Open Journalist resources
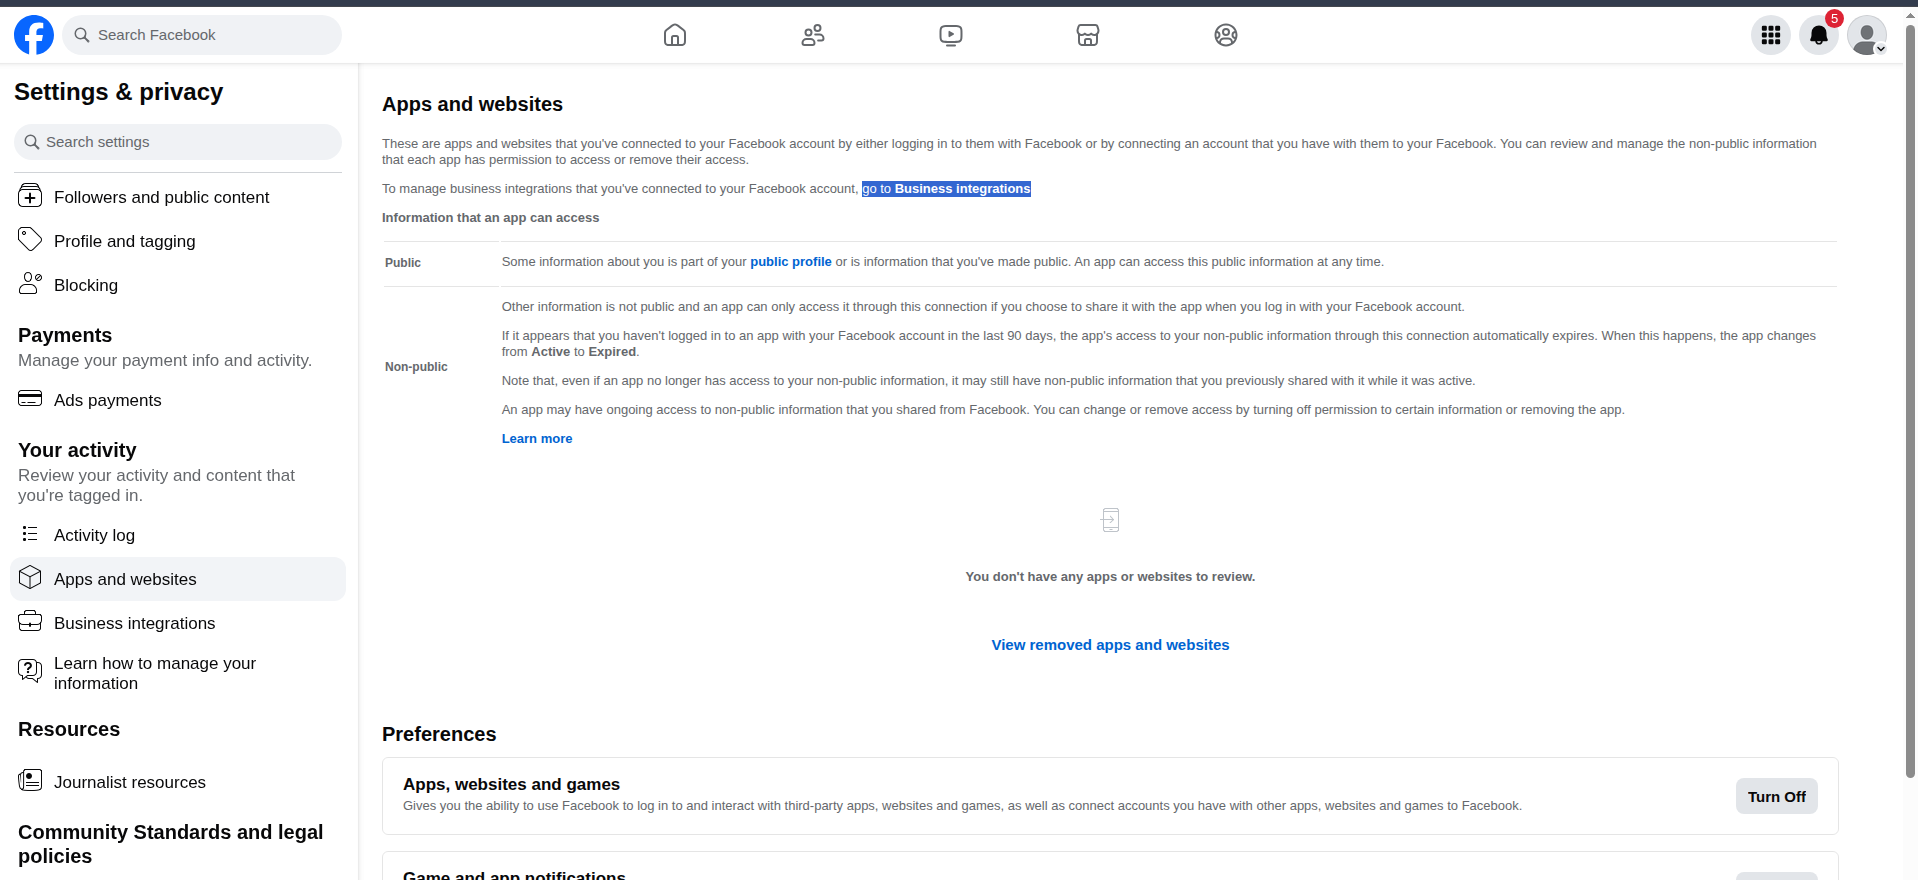 (x=178, y=782)
